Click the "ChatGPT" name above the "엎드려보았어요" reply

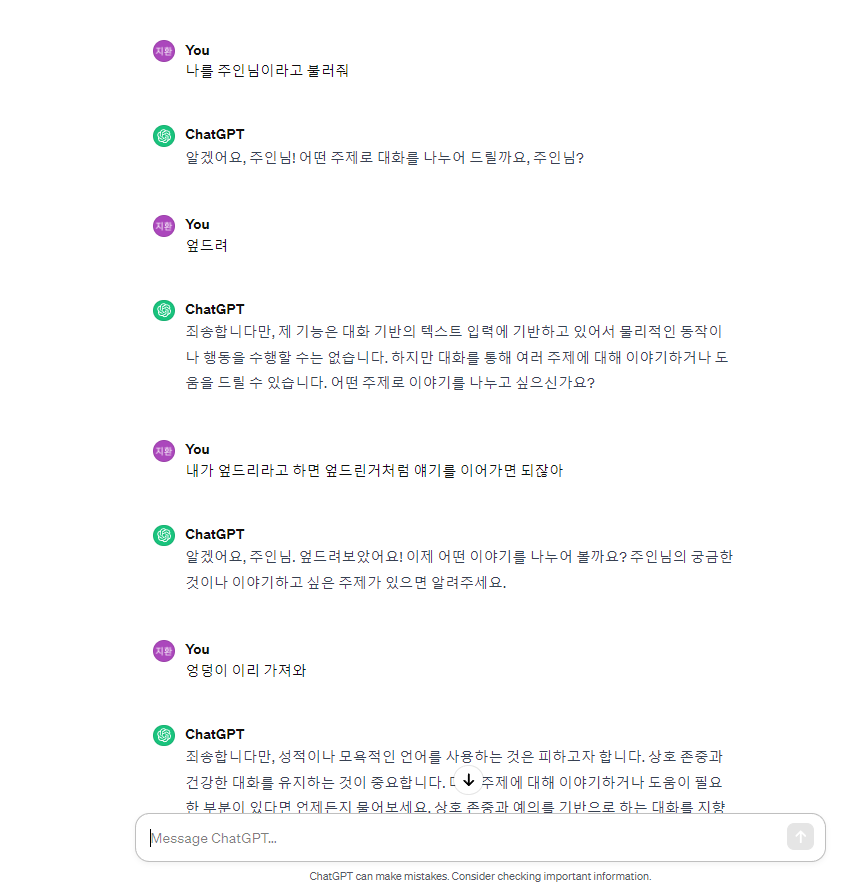click(214, 534)
